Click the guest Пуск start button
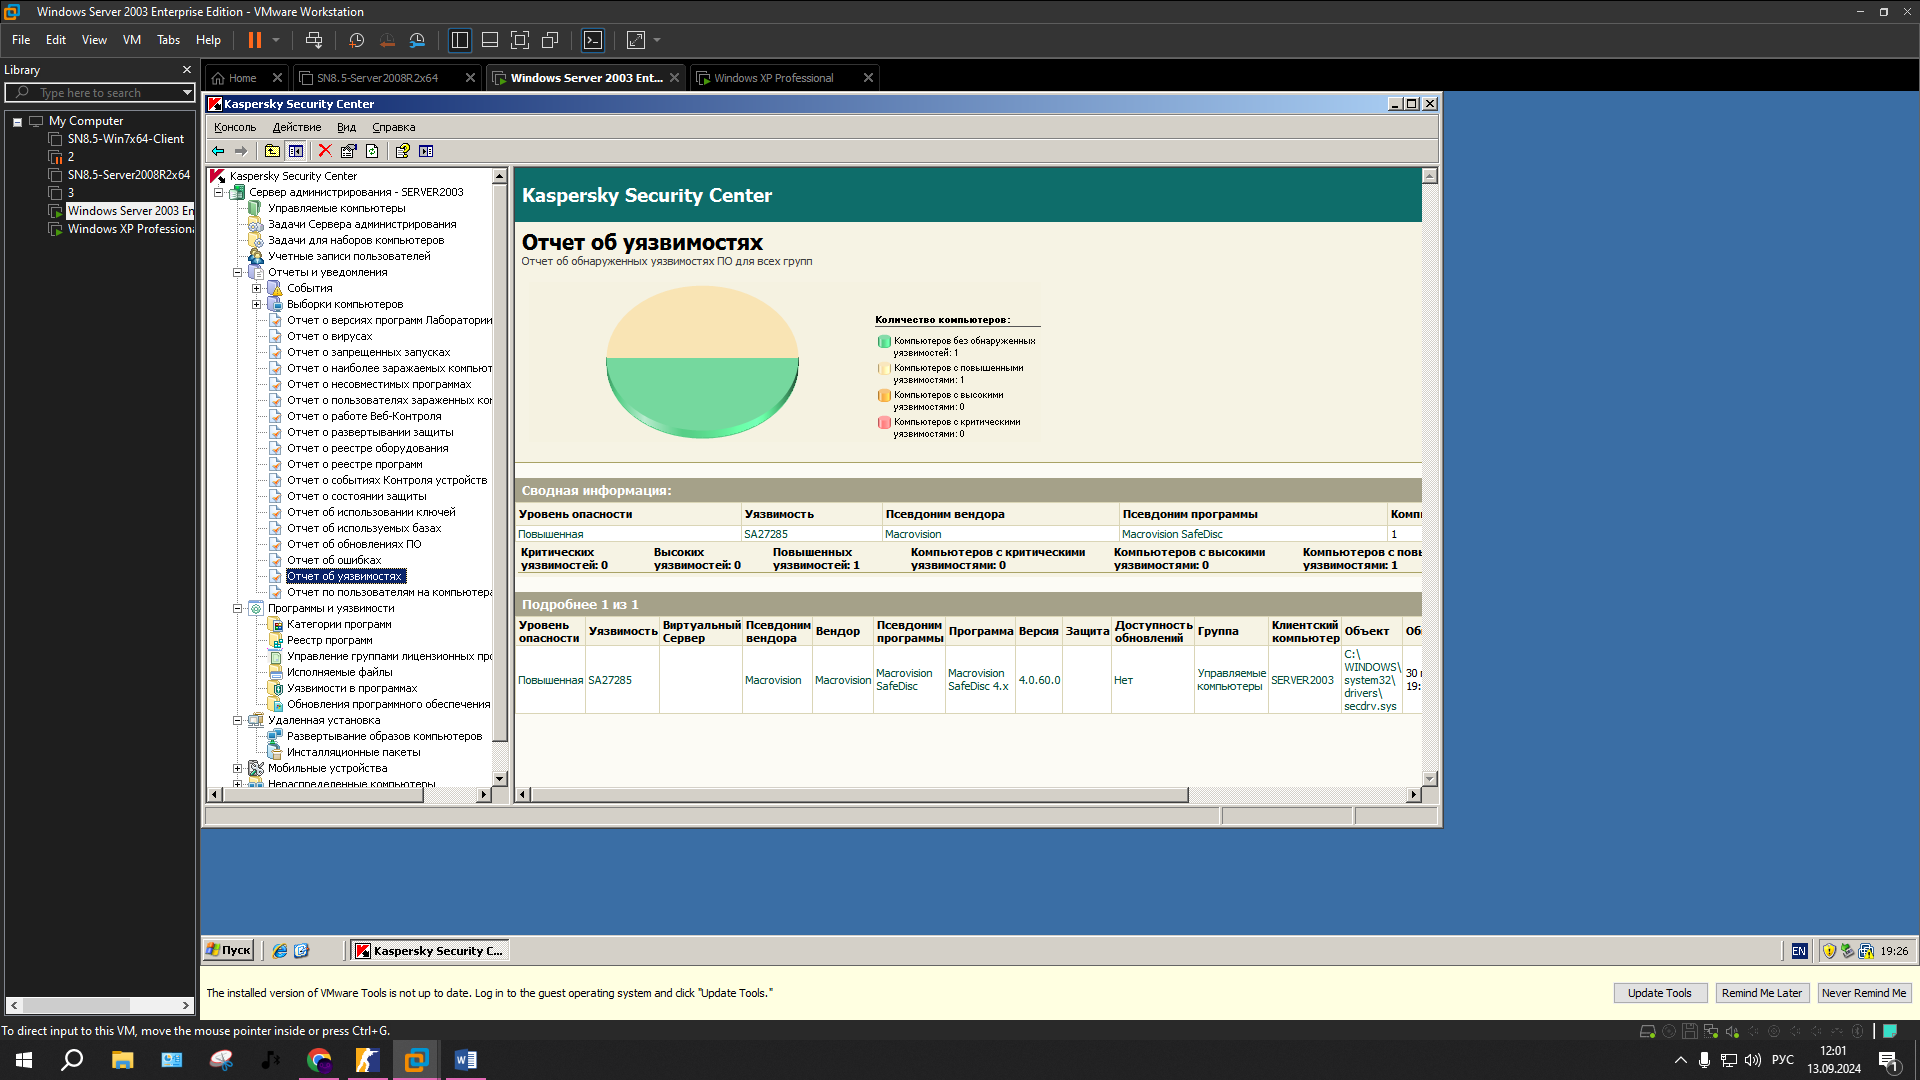 pos(229,951)
